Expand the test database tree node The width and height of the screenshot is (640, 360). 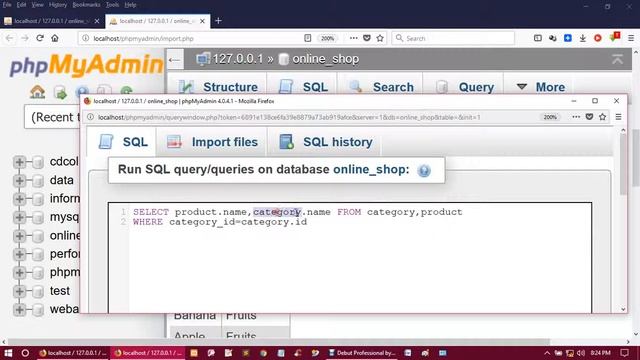click(x=19, y=291)
